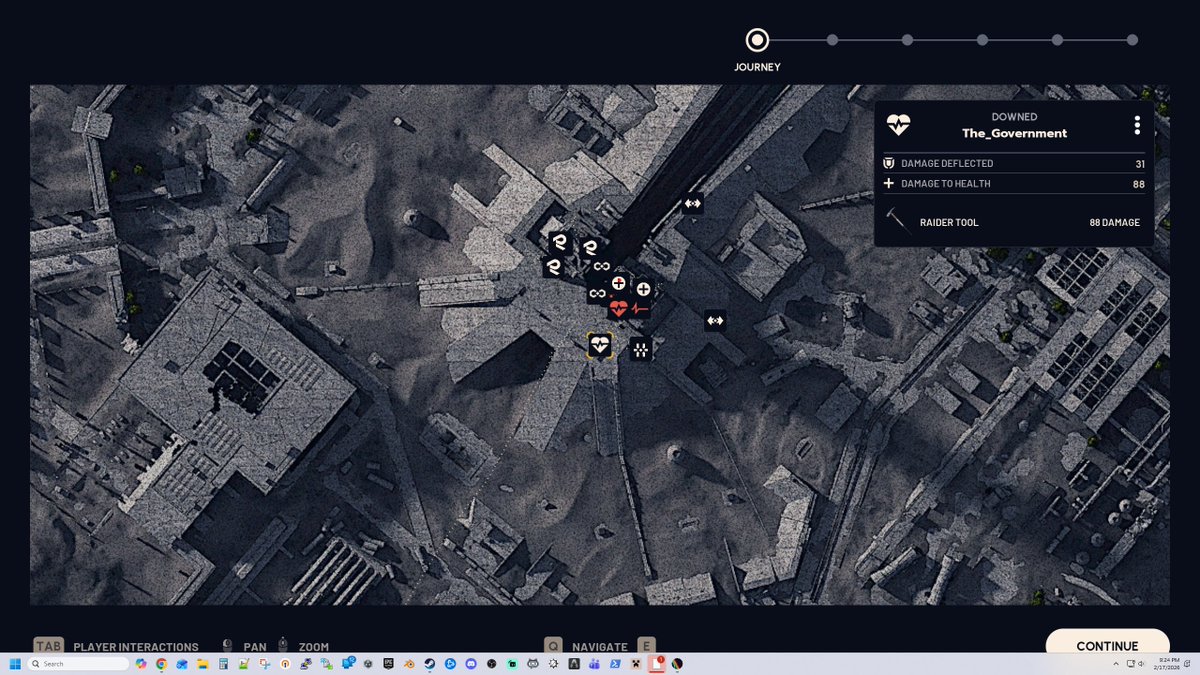Click the heart icon in Downed panel
The height and width of the screenshot is (675, 1200).
pos(899,125)
